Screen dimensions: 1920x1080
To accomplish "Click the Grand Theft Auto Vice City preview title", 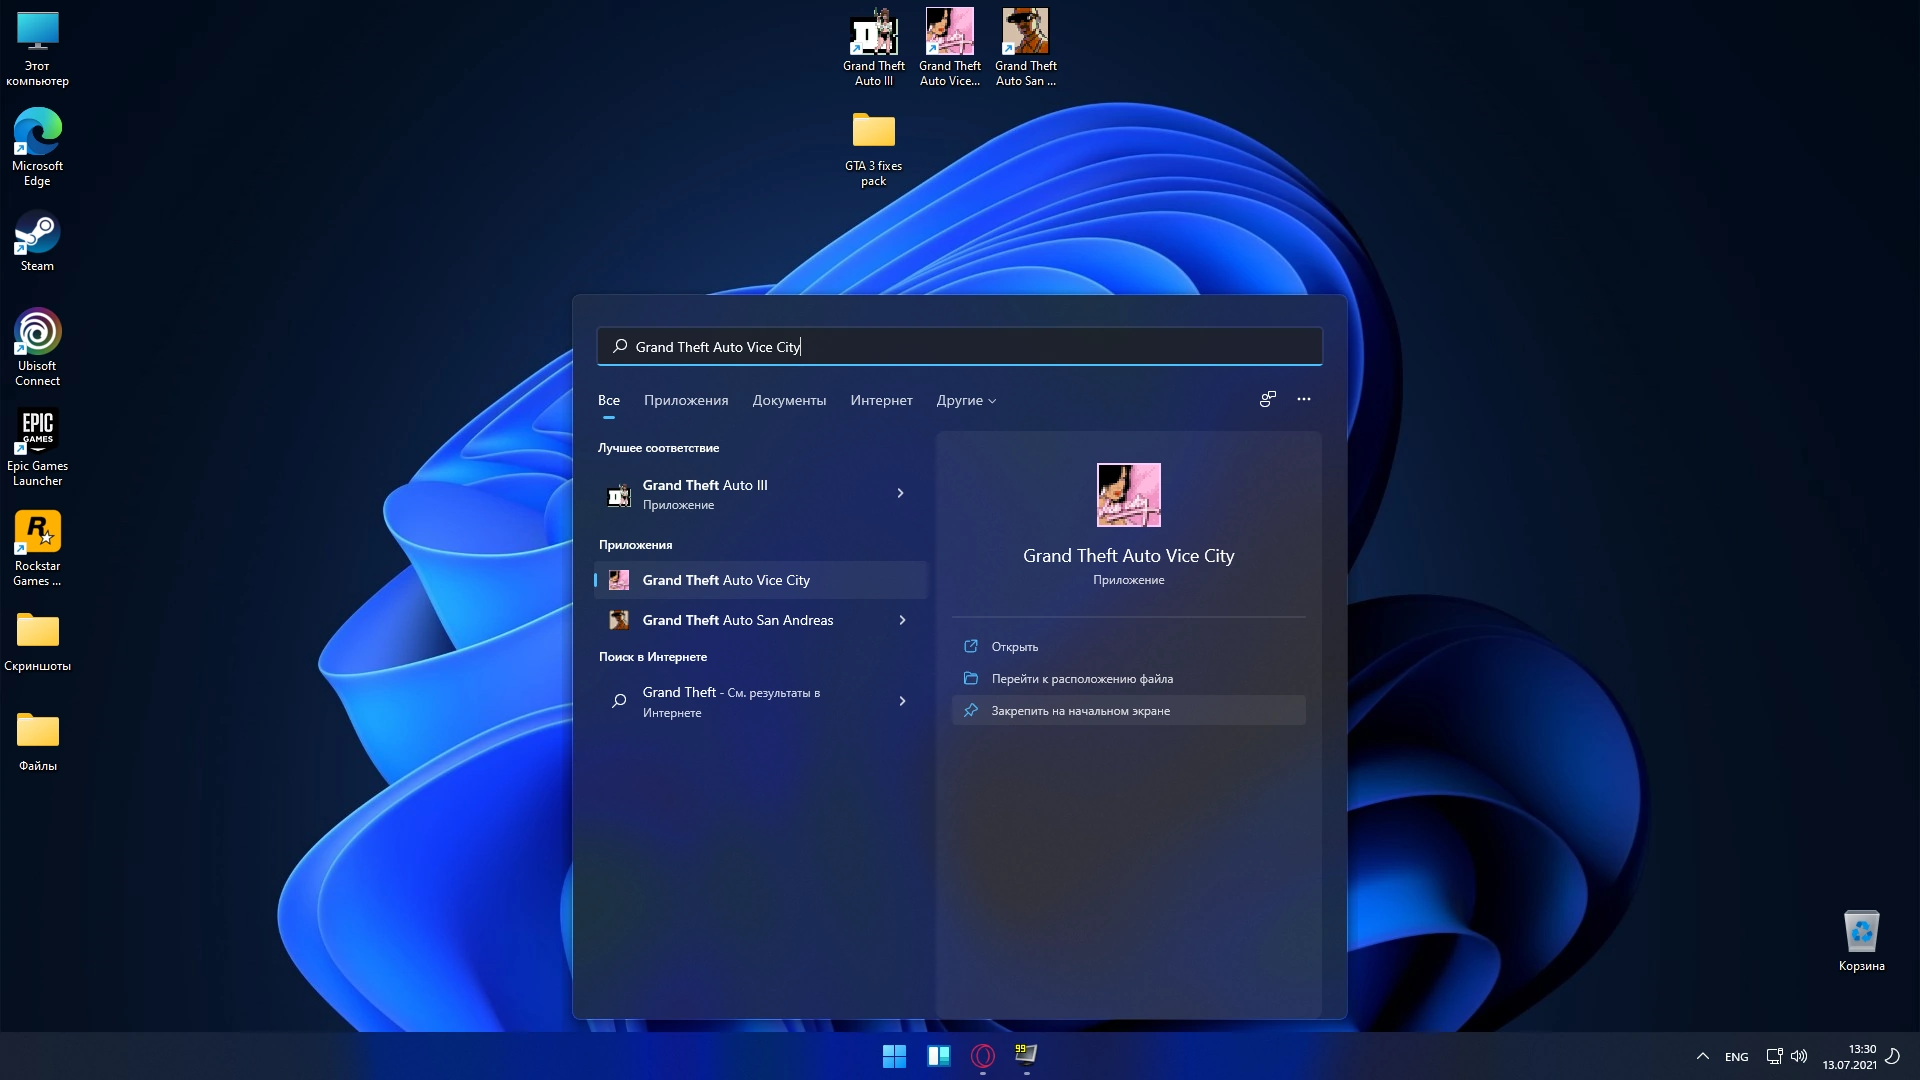I will 1128,556.
